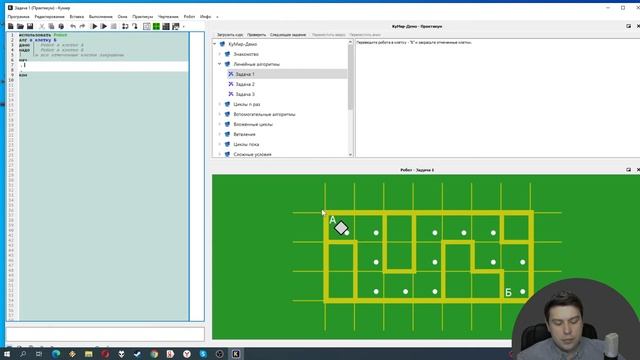
Task: Click the Save floppy disk icon
Action: click(30, 26)
